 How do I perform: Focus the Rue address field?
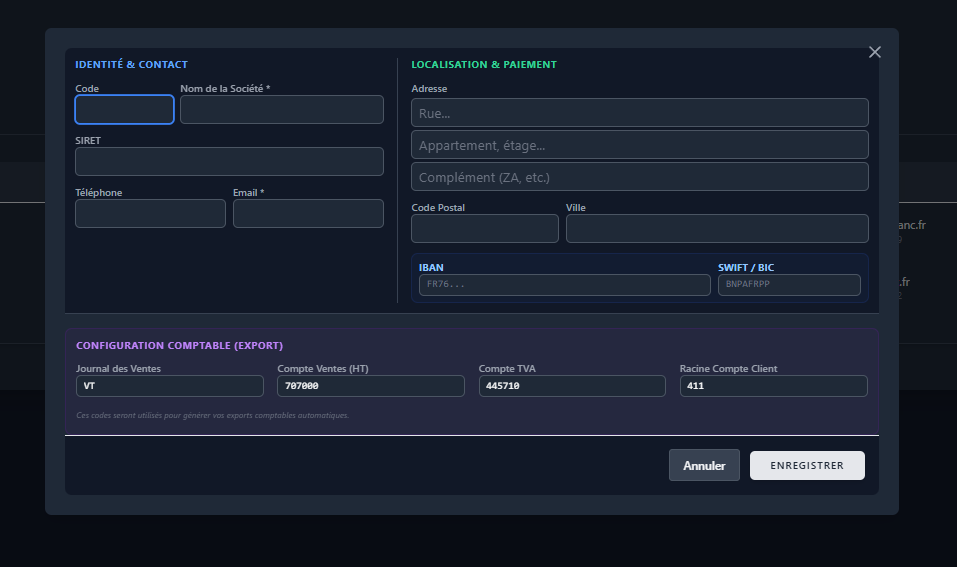click(640, 113)
